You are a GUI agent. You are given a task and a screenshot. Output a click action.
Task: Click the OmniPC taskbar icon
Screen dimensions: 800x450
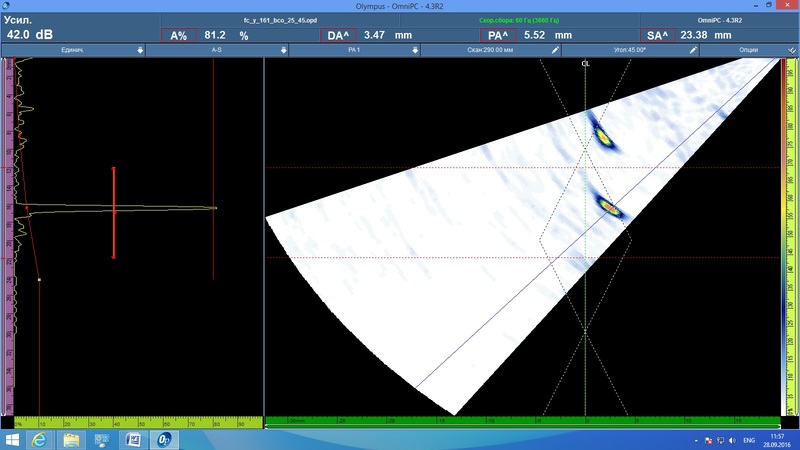pos(165,439)
